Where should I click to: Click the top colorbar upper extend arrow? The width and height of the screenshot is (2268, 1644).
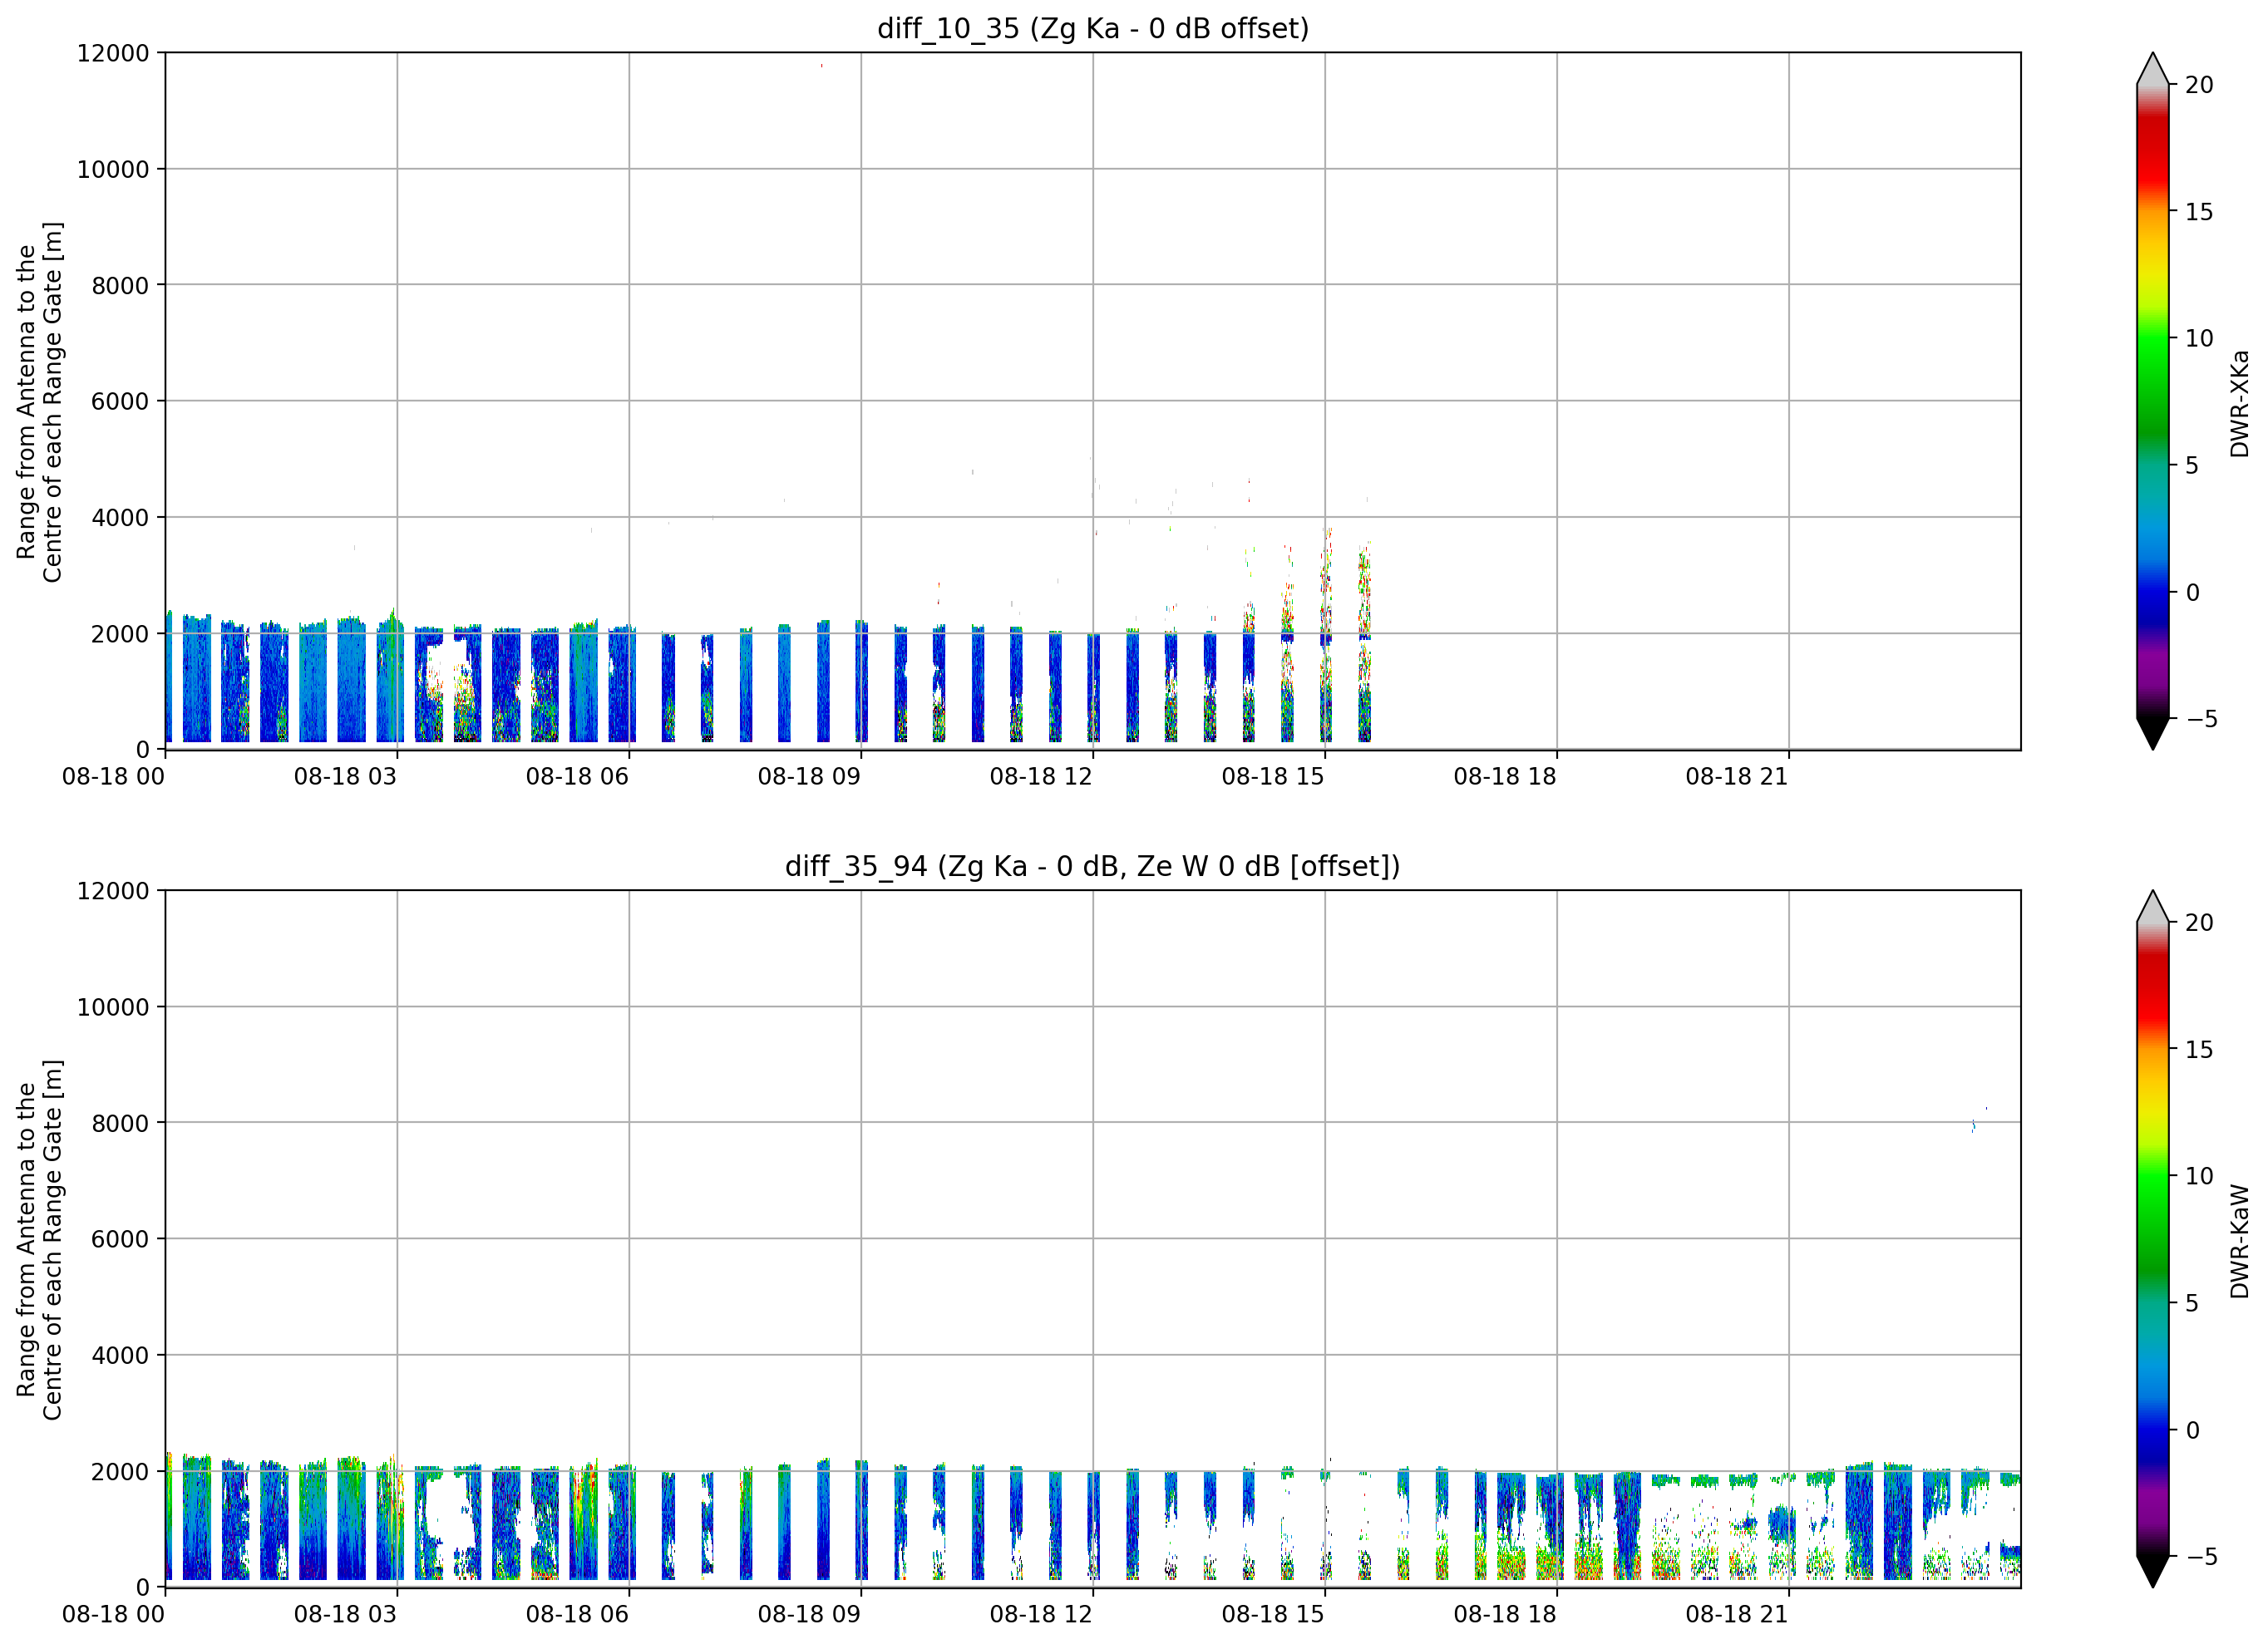click(2153, 70)
